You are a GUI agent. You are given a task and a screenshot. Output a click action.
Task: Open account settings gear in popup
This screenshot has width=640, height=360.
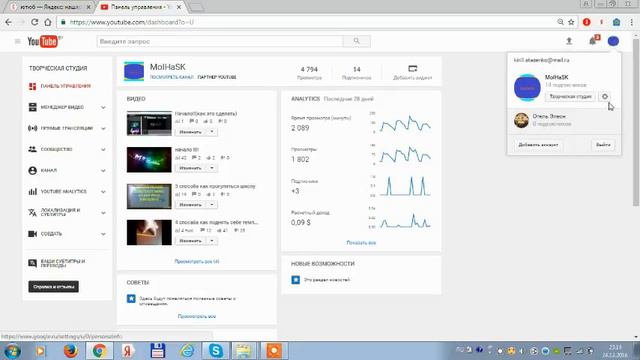(605, 96)
